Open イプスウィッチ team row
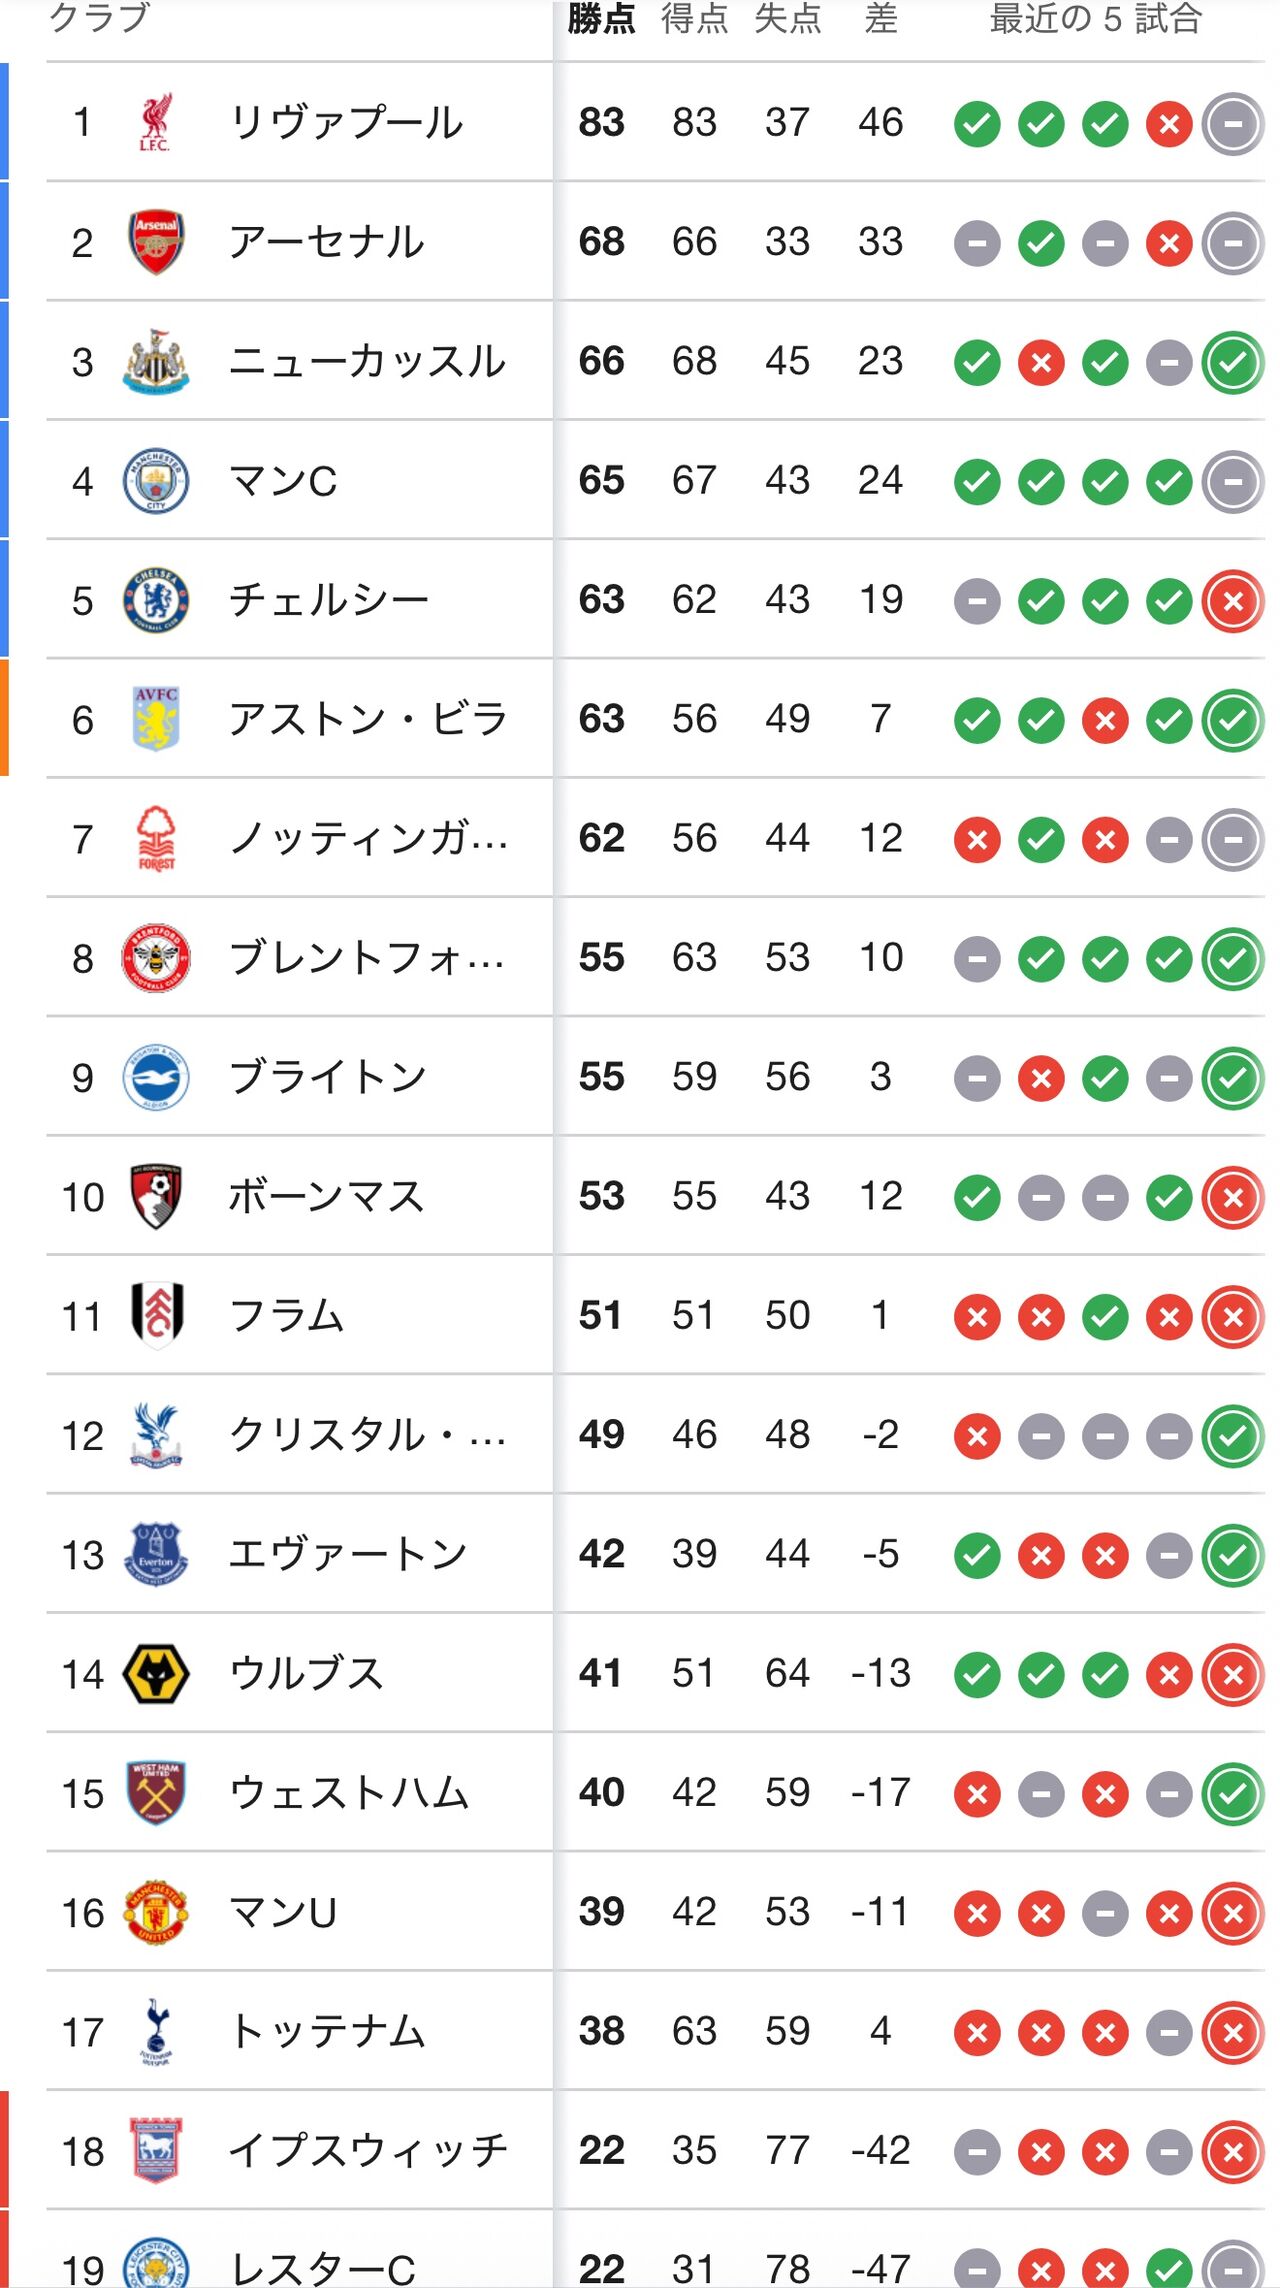This screenshot has width=1280, height=2288. (655, 2151)
